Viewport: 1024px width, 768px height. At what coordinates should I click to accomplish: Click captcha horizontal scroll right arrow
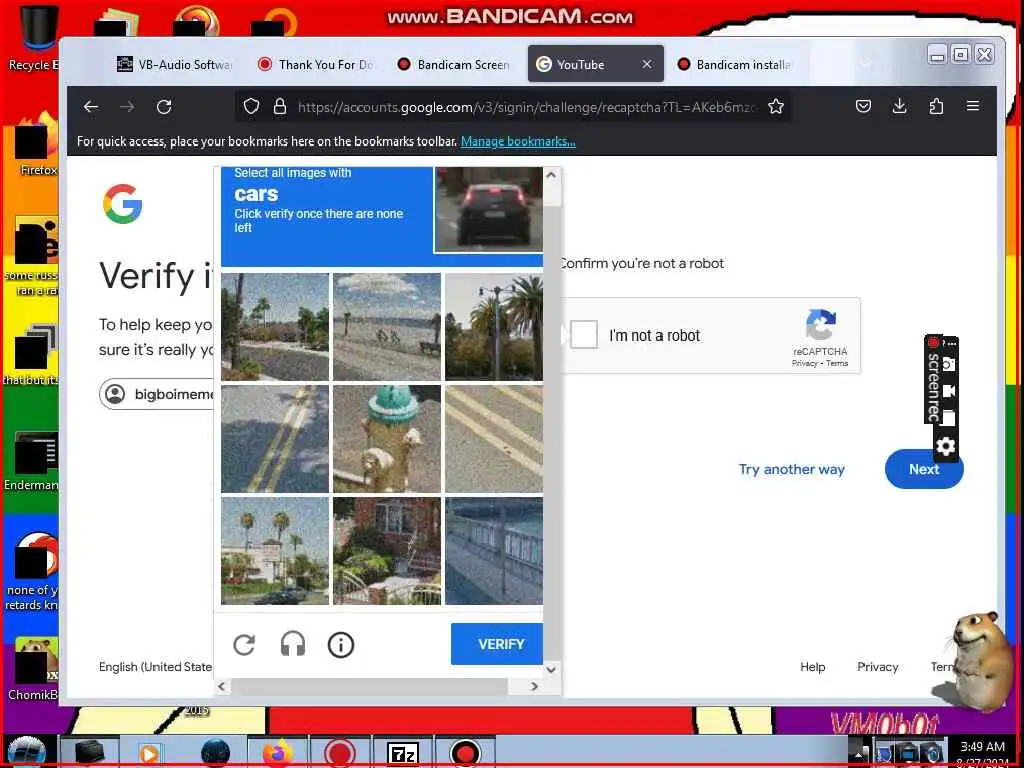(534, 686)
